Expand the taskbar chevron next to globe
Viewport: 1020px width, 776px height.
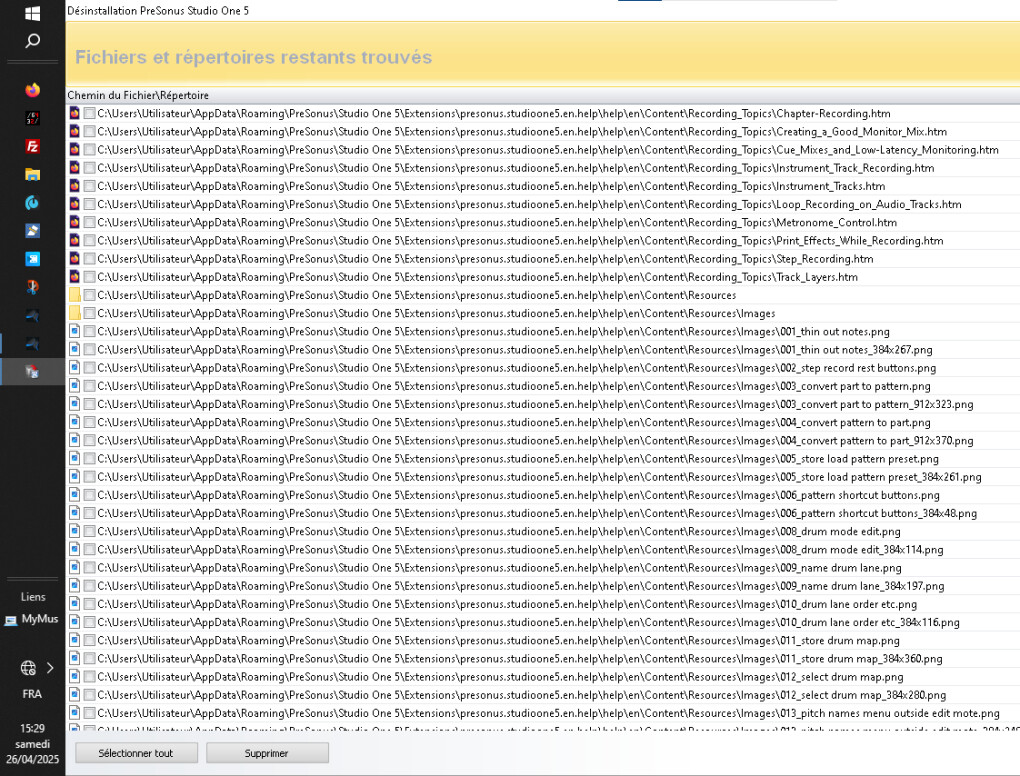coord(50,667)
